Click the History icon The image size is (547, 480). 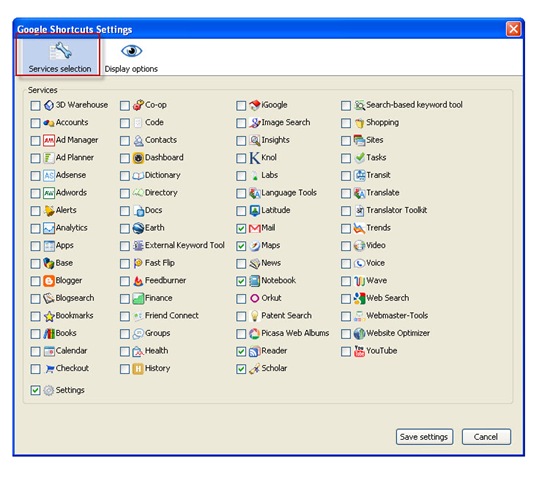(138, 369)
